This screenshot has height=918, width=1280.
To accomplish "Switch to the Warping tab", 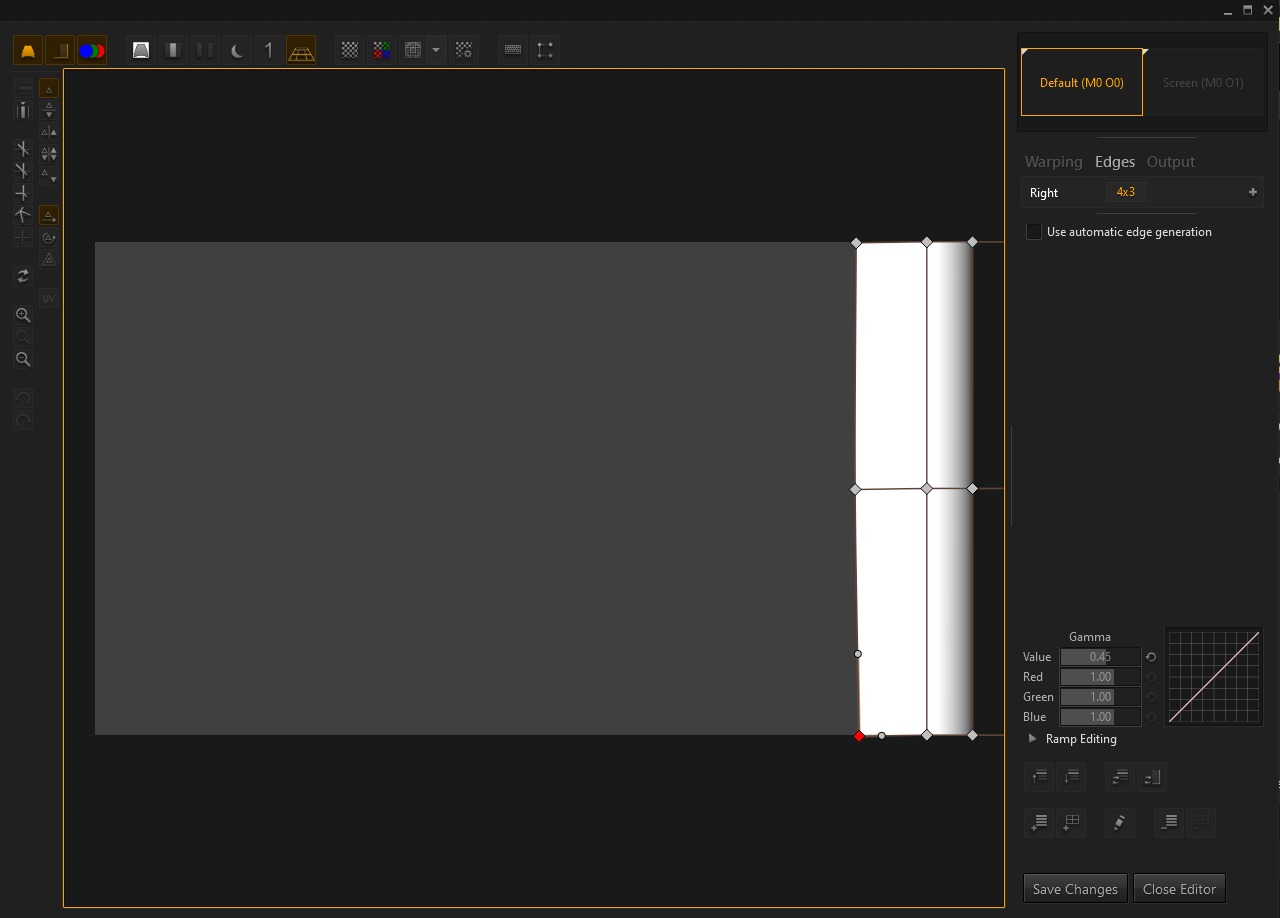I will (1053, 162).
